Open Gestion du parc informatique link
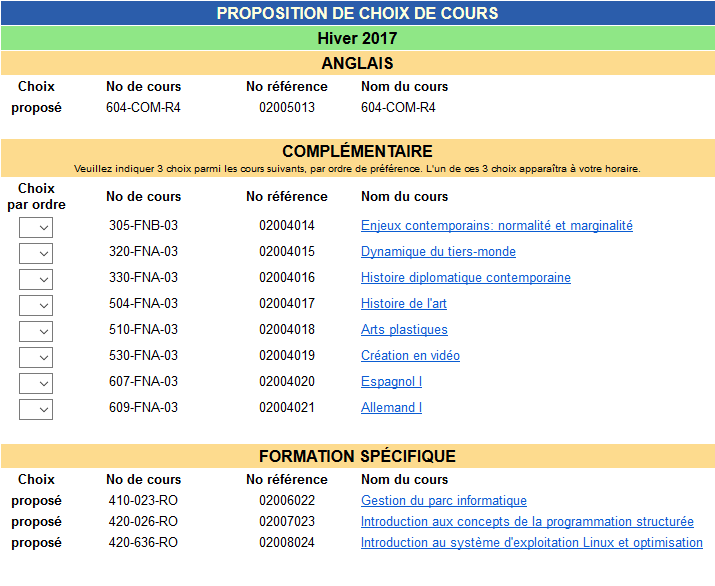This screenshot has width=715, height=586. point(444,501)
